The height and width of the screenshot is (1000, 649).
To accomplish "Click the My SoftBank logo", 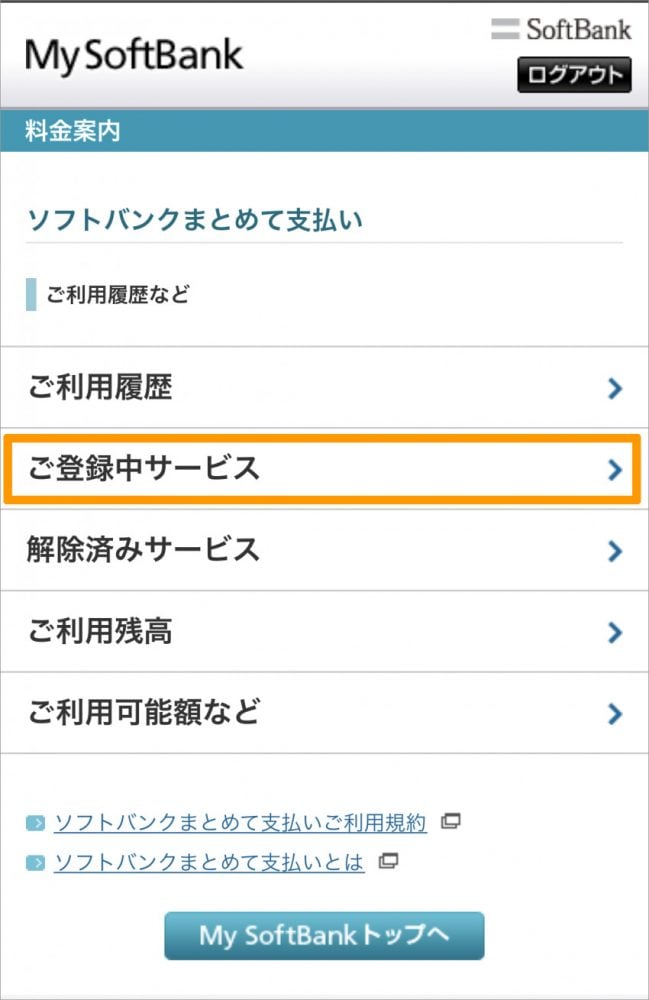I will pos(134,55).
